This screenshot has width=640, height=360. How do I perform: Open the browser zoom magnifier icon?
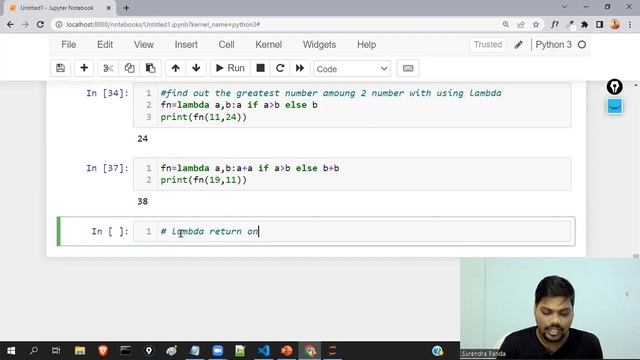pyautogui.click(x=506, y=24)
